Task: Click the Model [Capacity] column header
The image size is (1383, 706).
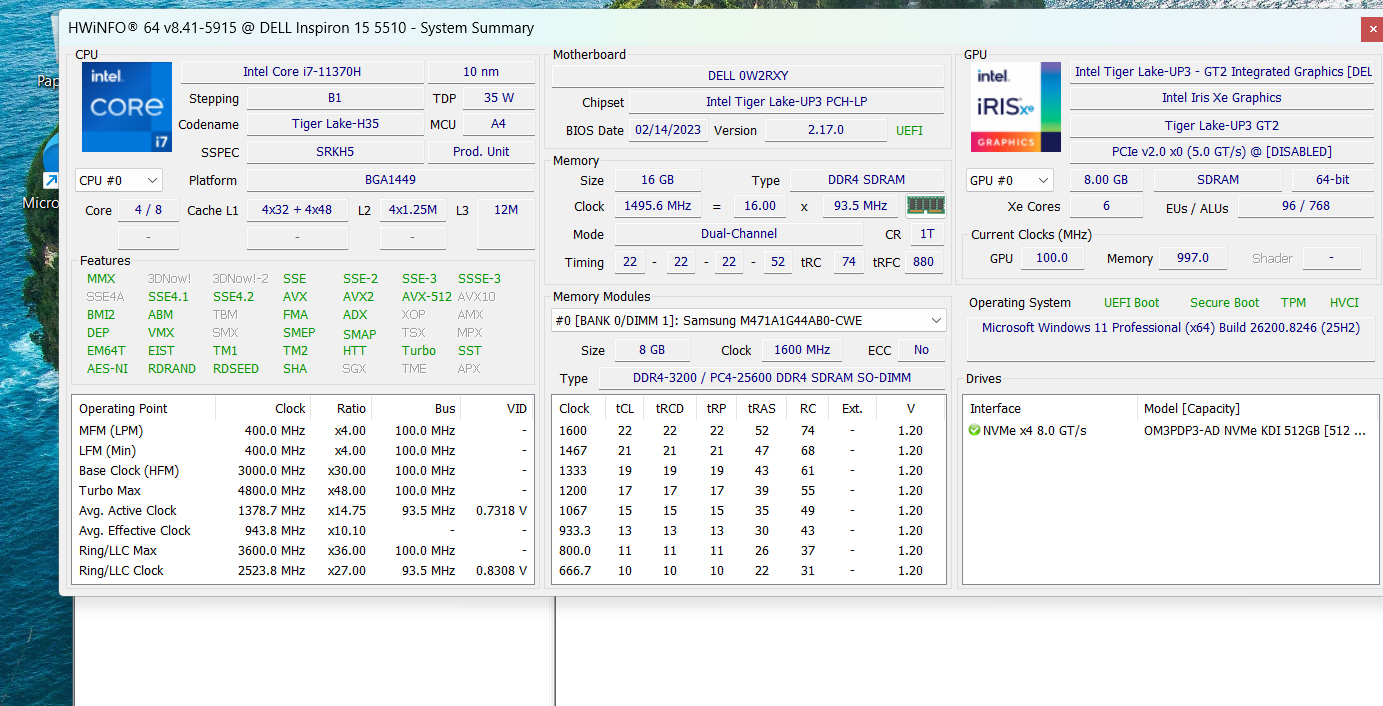Action: [x=1256, y=408]
